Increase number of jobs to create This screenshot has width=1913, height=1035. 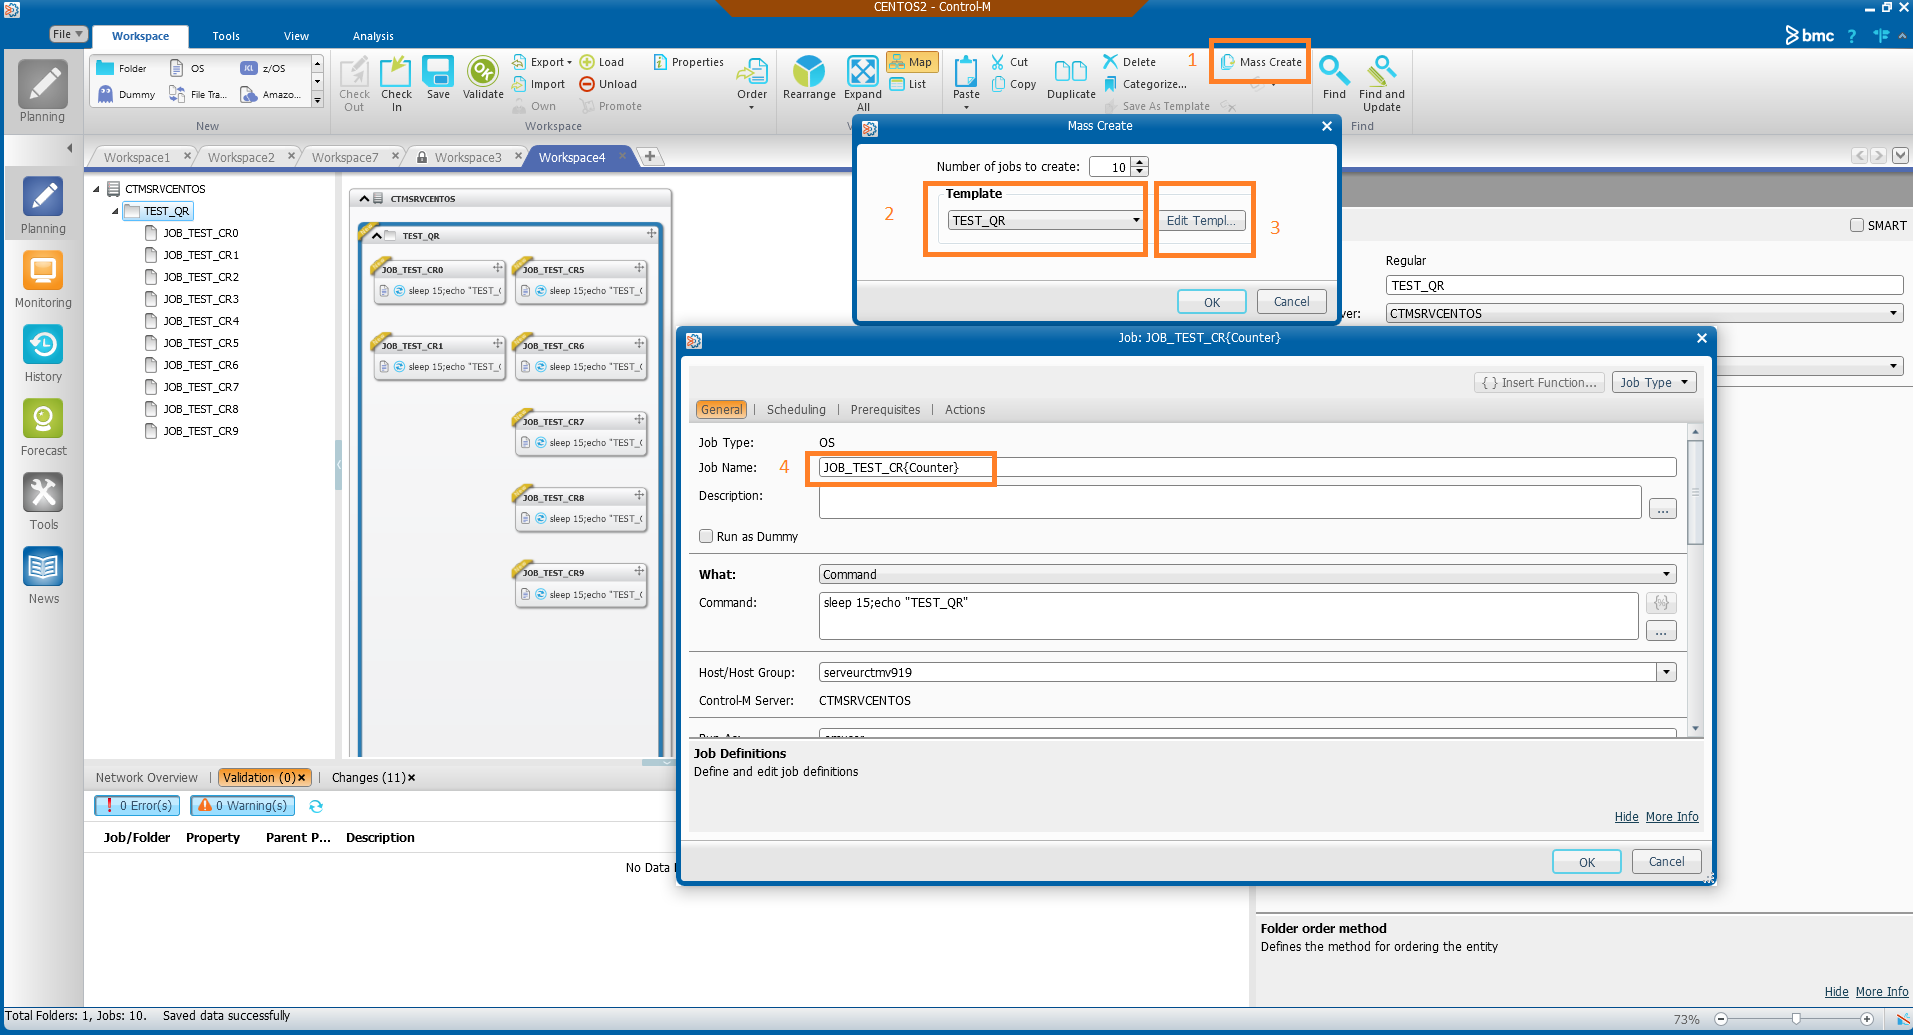1139,162
